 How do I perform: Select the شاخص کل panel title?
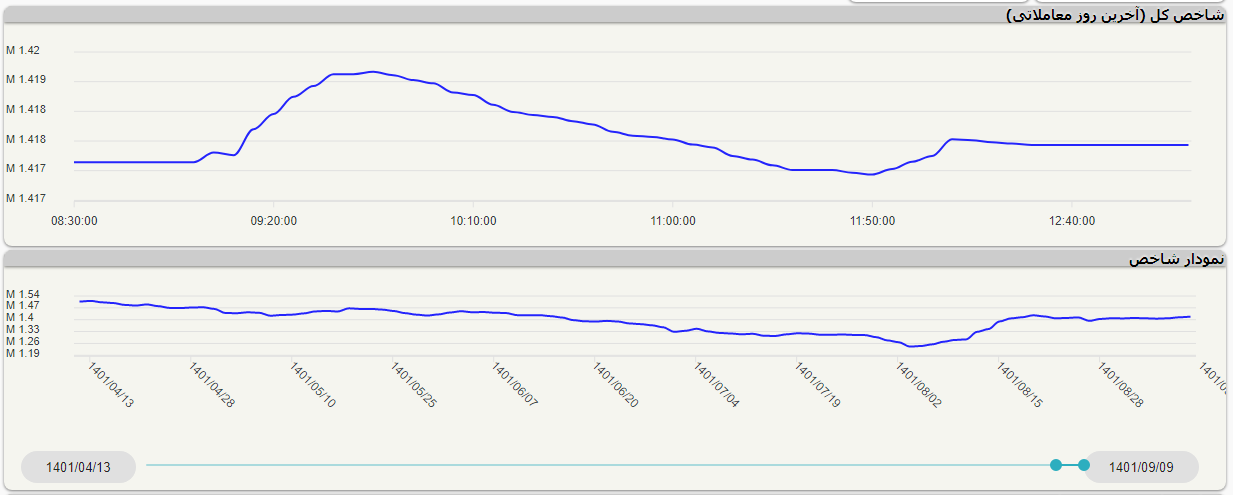coord(1114,15)
